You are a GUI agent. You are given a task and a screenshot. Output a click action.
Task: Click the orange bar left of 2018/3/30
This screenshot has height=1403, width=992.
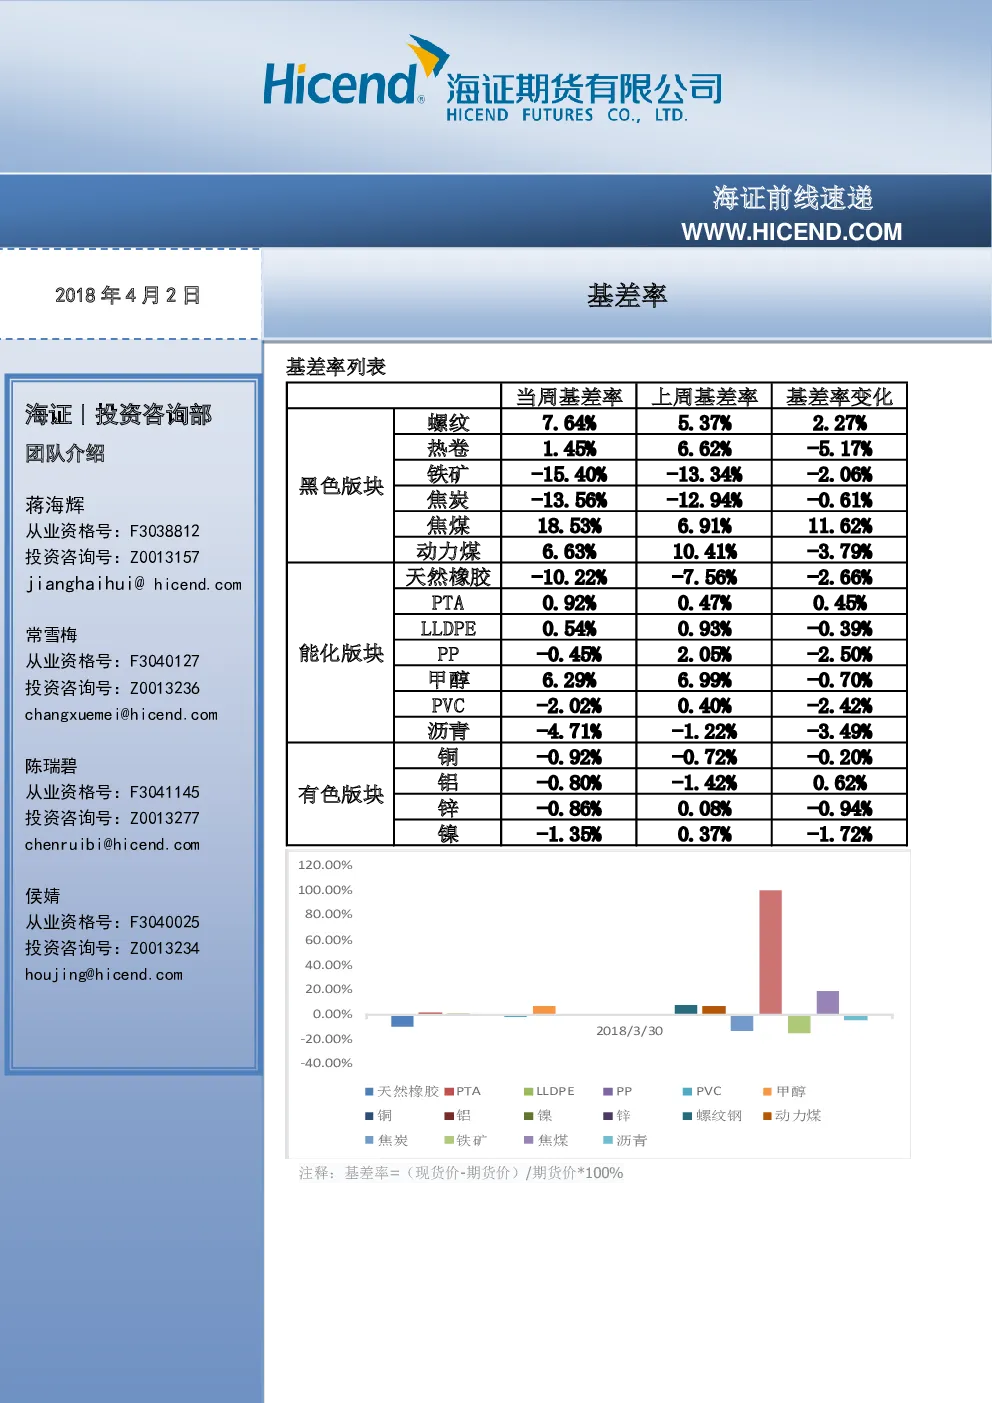click(x=544, y=1010)
